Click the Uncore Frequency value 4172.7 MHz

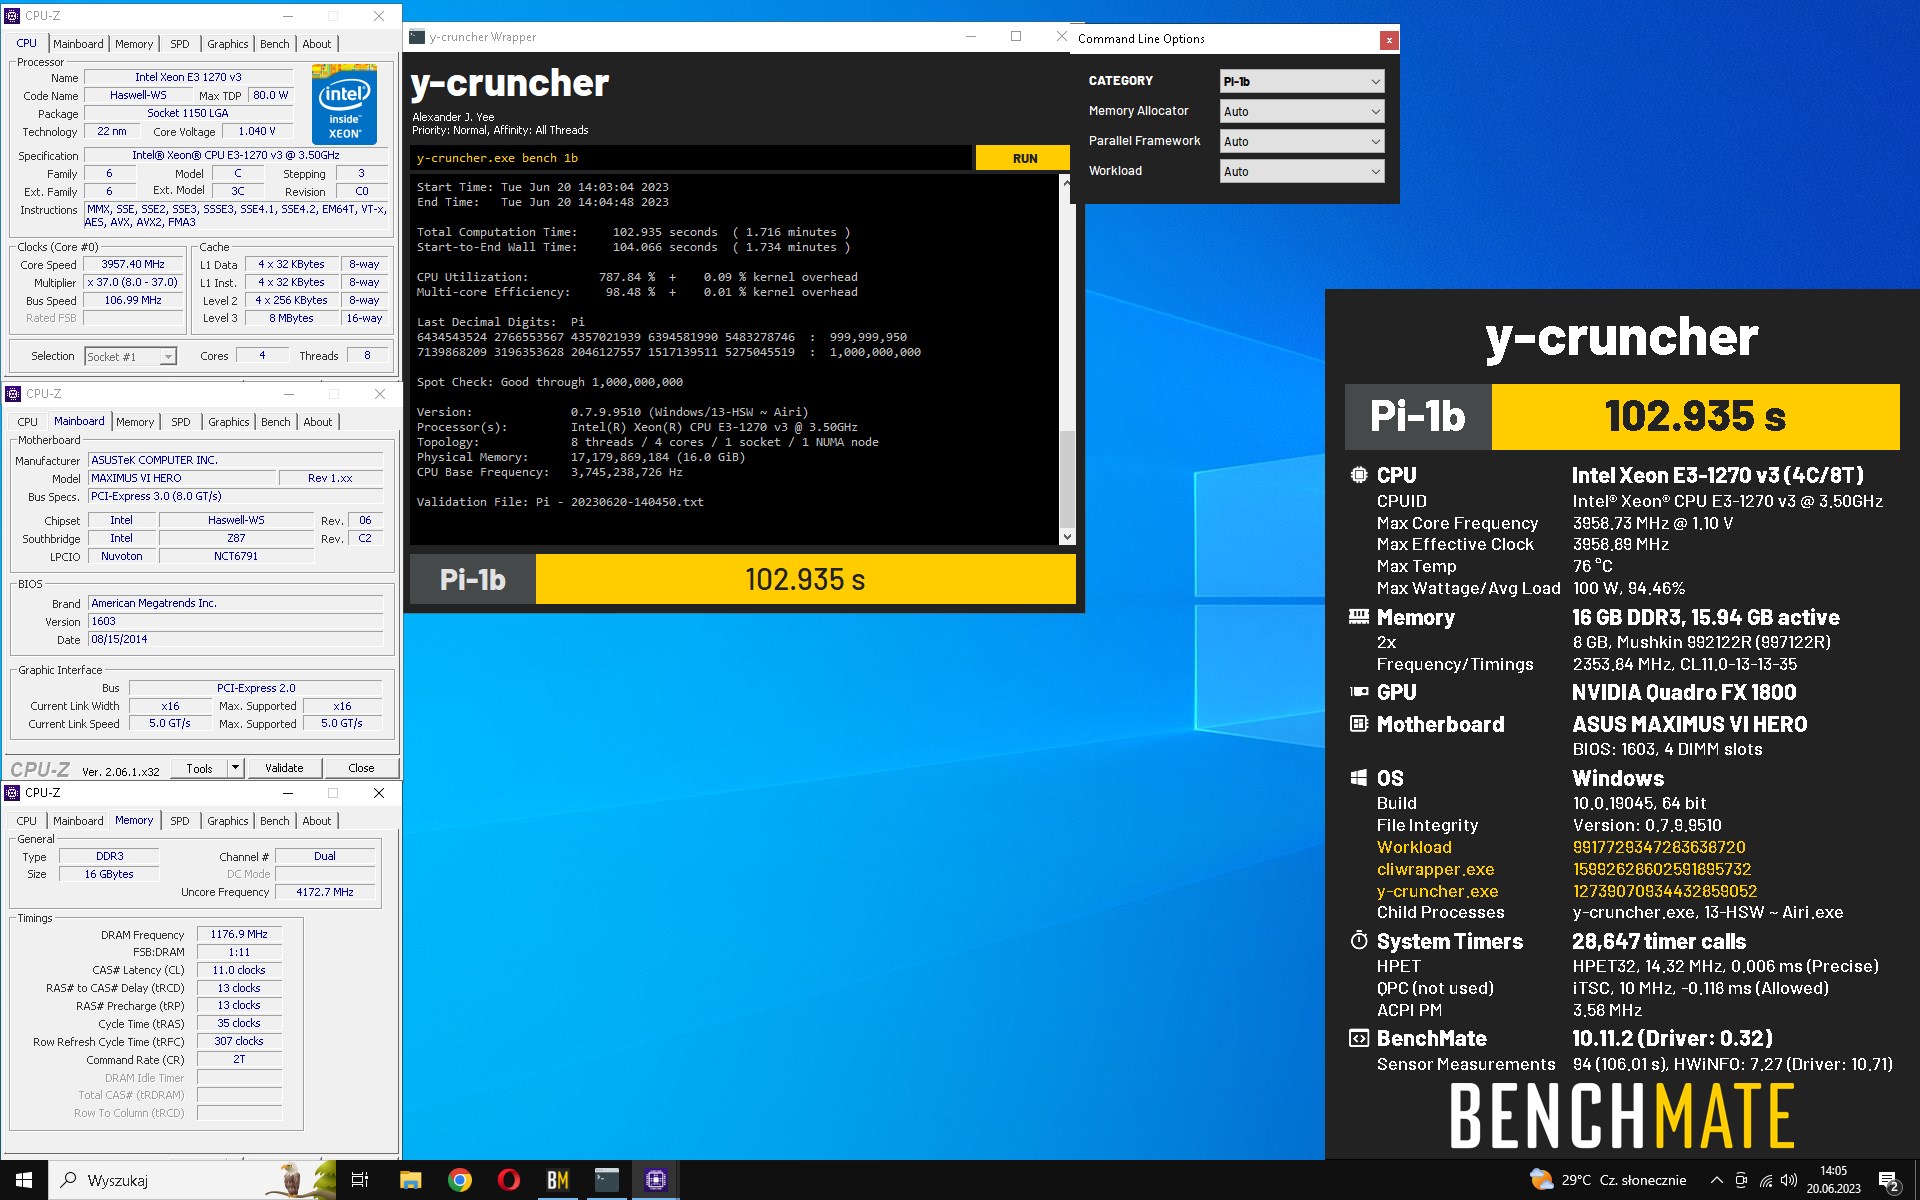tap(325, 892)
